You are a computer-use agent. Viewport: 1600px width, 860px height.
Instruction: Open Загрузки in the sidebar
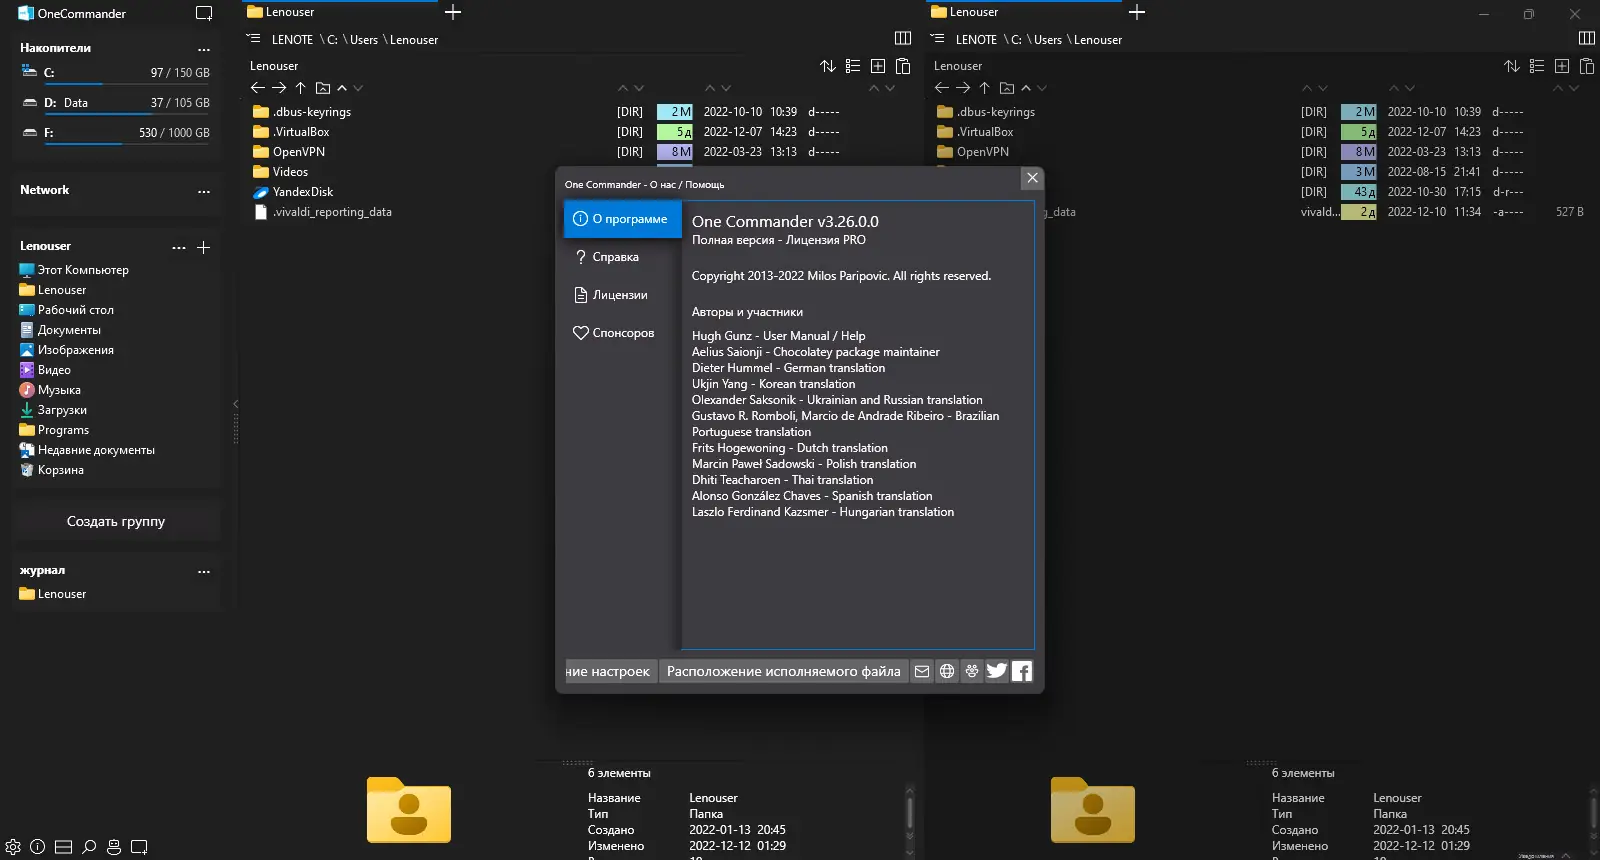(53, 410)
